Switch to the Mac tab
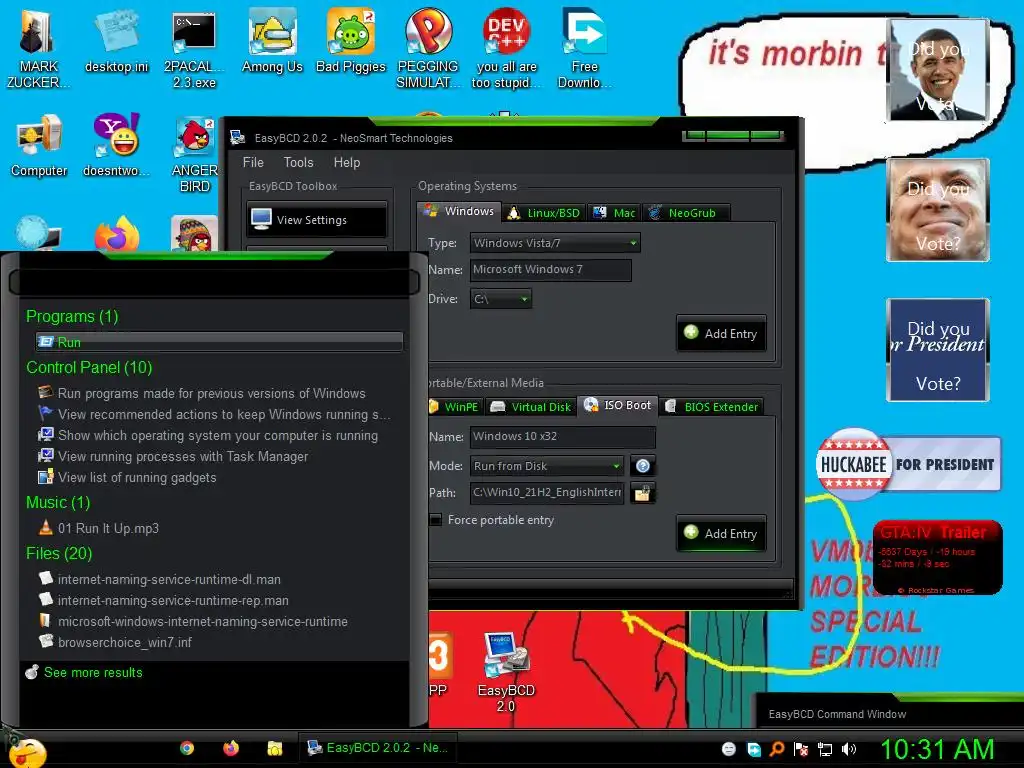This screenshot has height=768, width=1024. [615, 213]
